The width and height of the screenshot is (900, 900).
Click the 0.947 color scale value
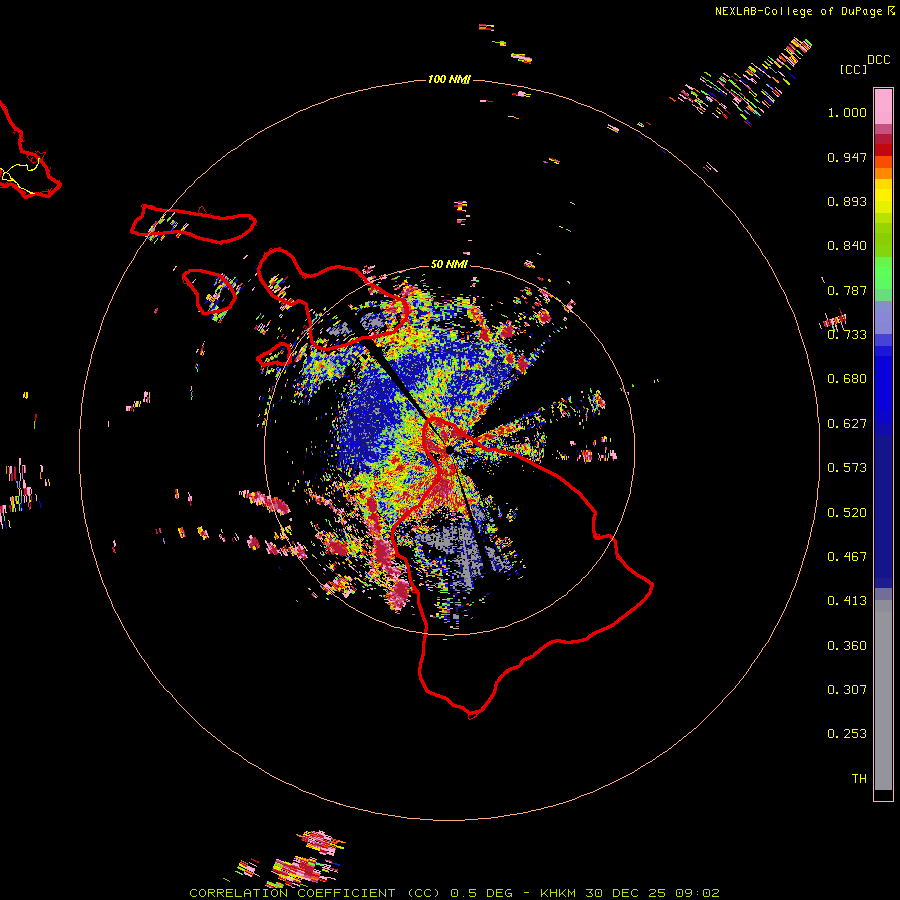tap(847, 157)
